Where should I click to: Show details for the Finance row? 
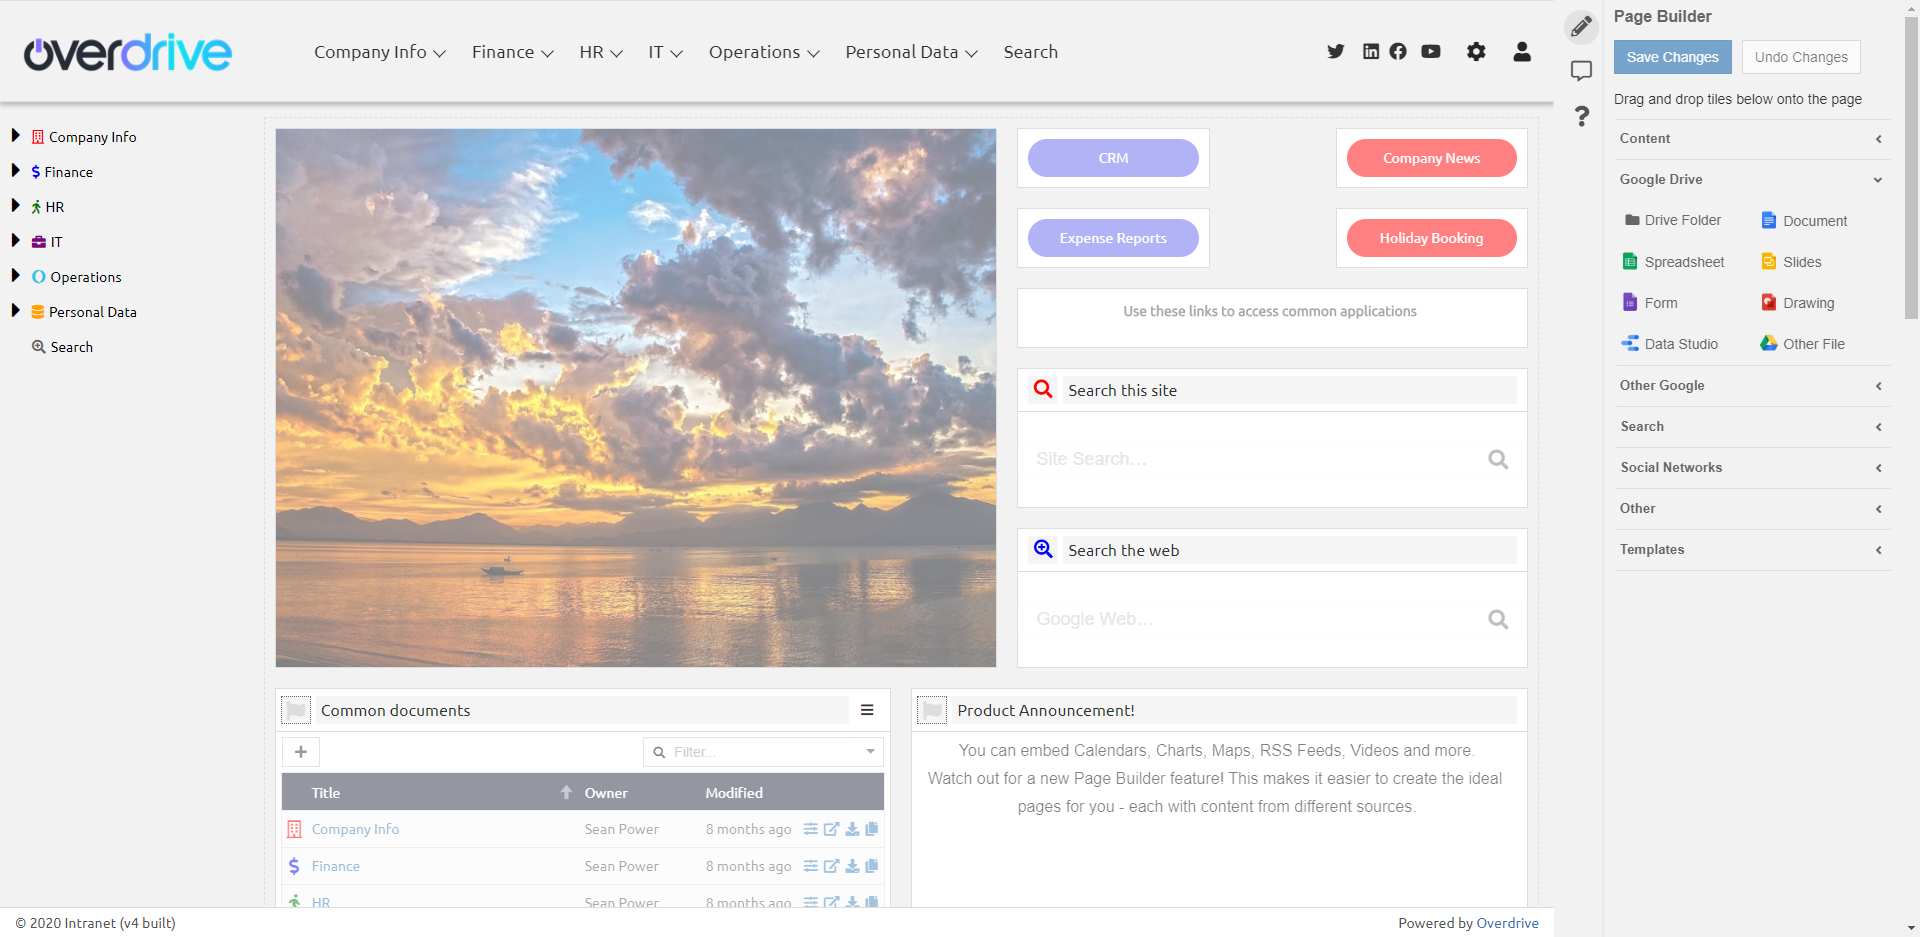pos(811,866)
